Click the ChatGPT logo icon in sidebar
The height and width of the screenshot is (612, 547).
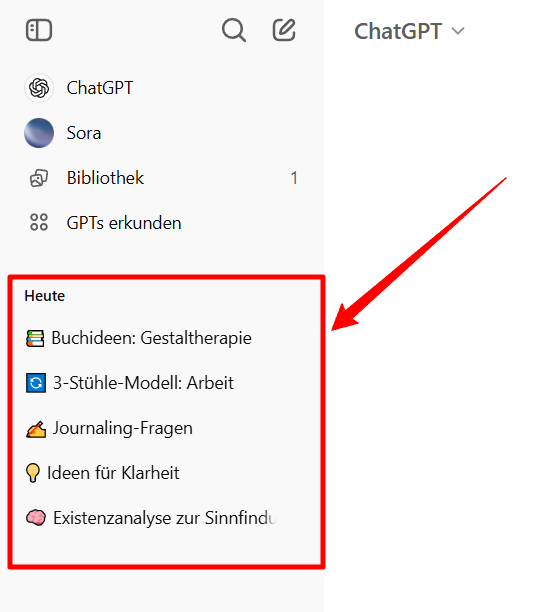coord(39,88)
